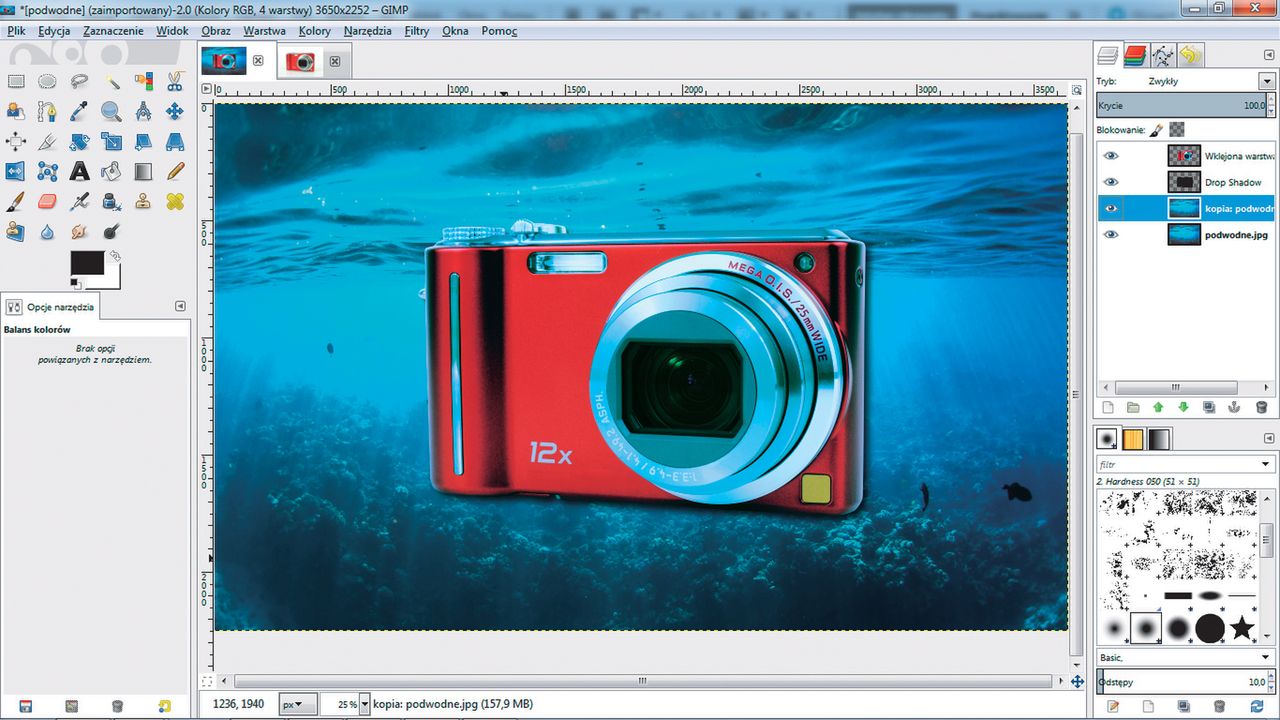Select the Eraser tool

pyautogui.click(x=47, y=201)
